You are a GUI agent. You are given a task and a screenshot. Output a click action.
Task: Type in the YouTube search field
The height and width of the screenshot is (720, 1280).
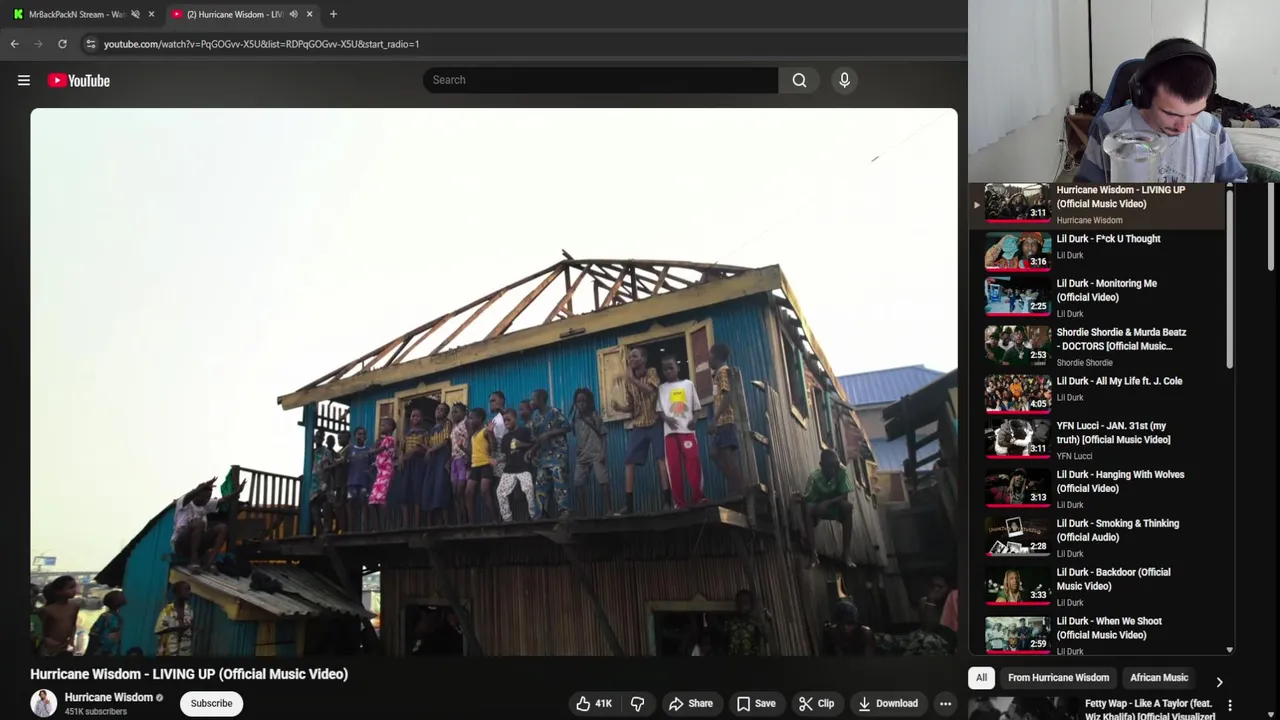(x=600, y=80)
